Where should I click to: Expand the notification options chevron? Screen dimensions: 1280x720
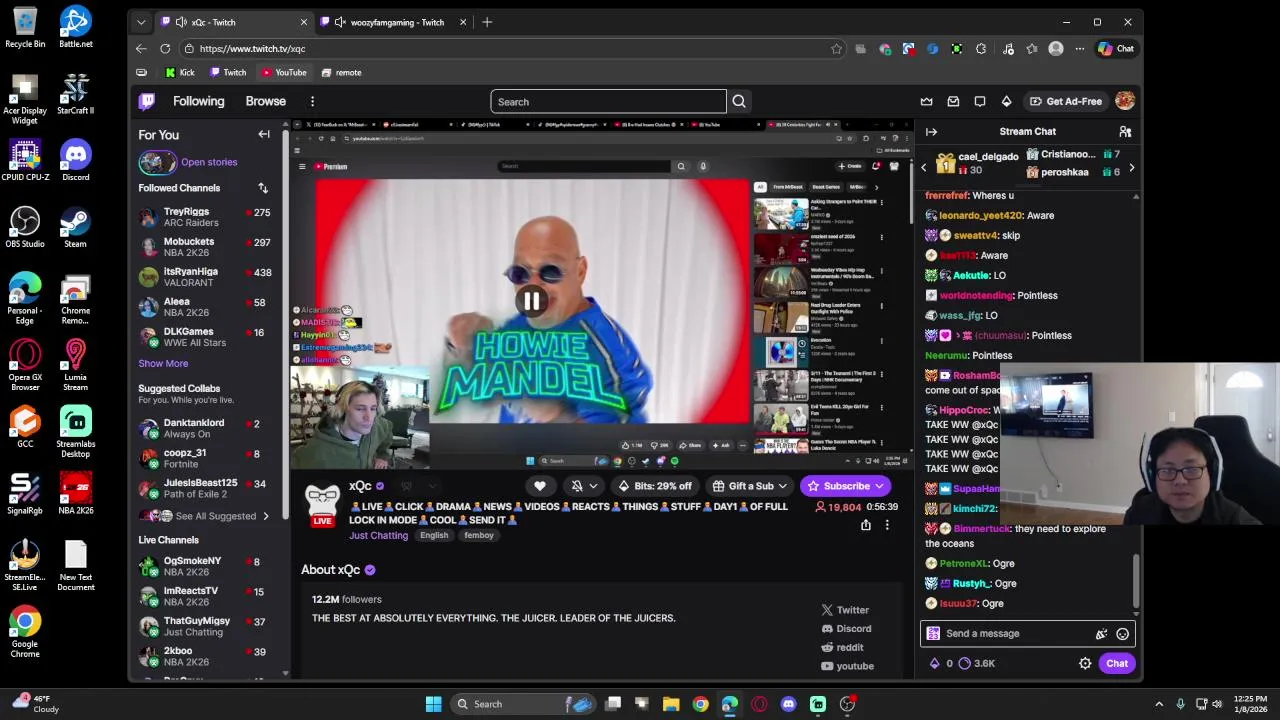point(593,486)
